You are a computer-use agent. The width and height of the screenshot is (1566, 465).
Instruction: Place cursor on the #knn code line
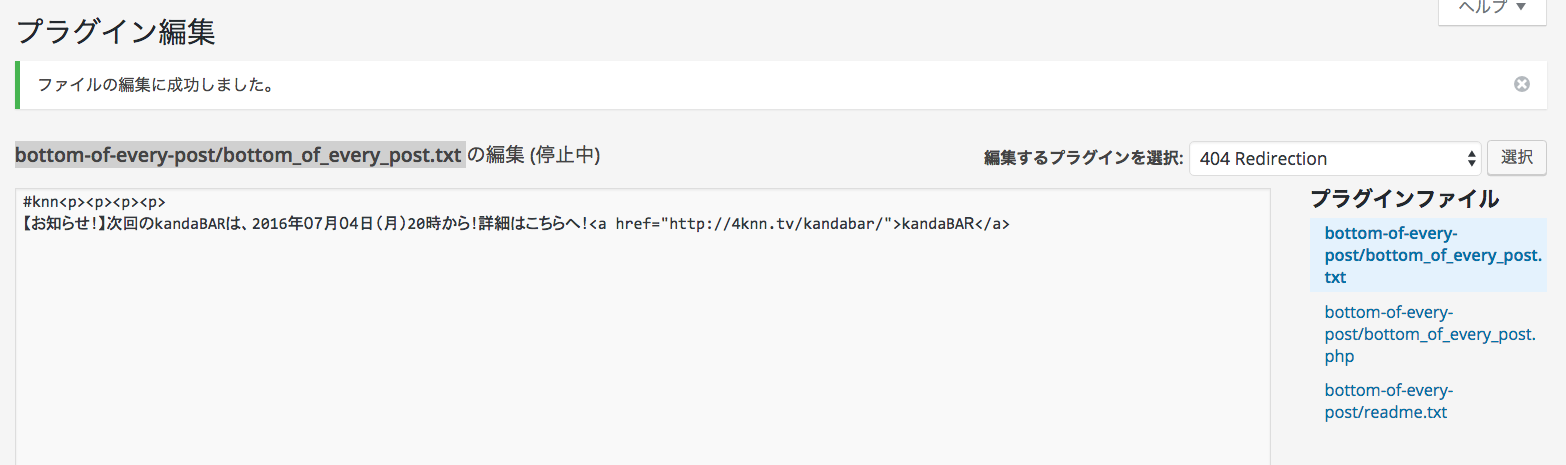pos(94,202)
